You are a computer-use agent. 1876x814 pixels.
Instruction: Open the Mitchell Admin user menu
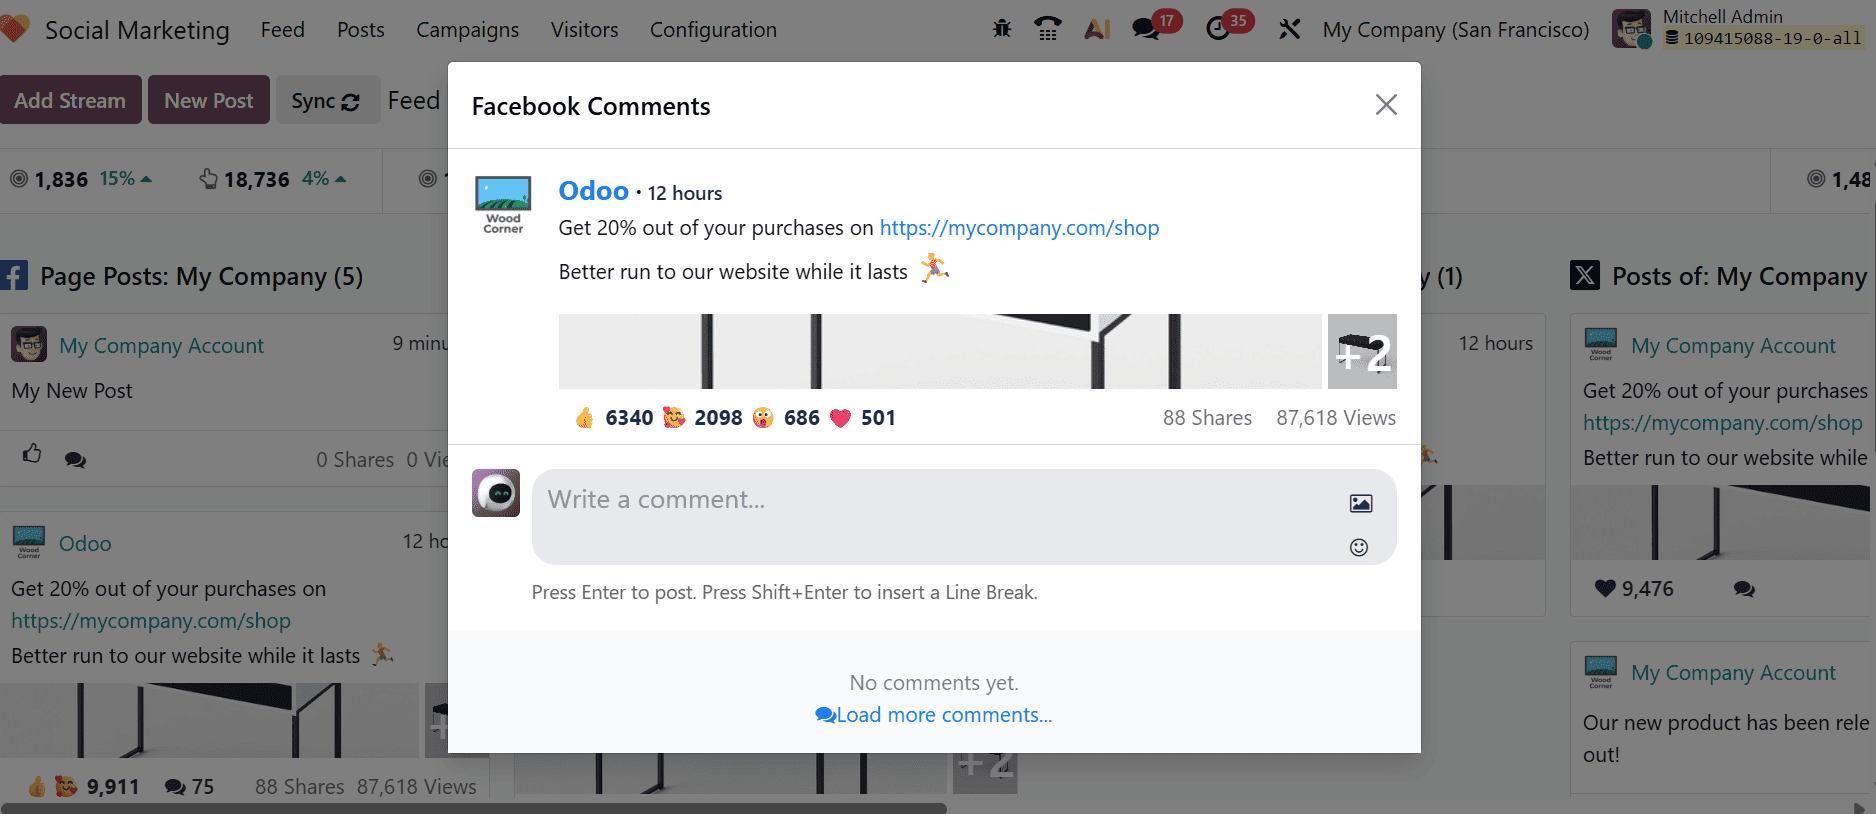(x=1738, y=29)
